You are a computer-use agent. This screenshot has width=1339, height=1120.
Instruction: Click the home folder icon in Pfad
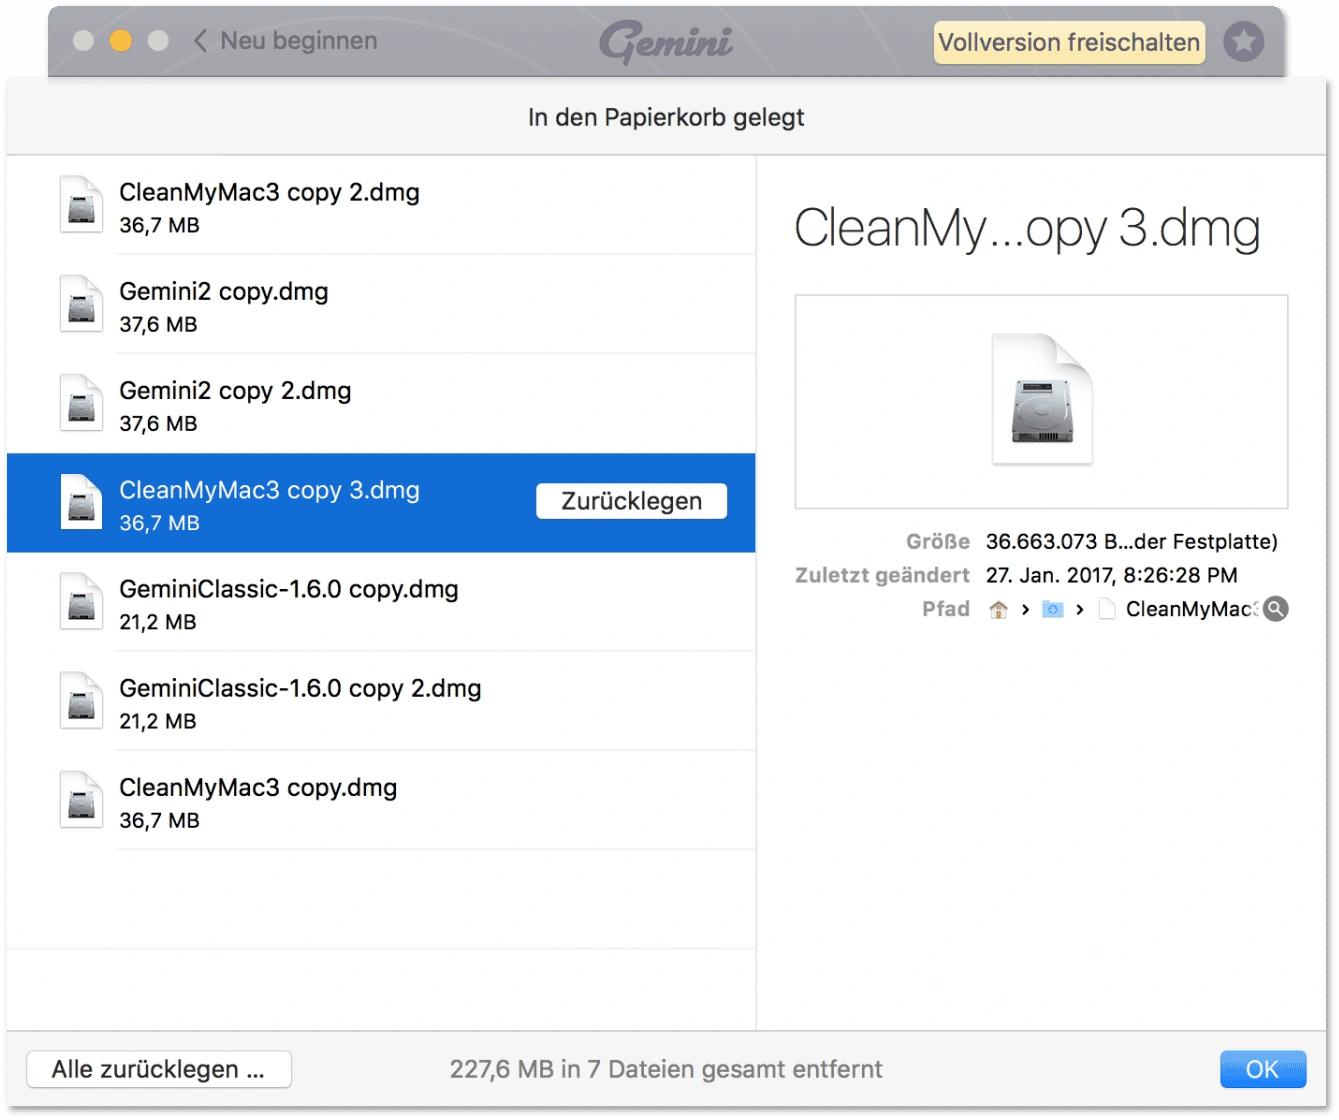pos(998,610)
